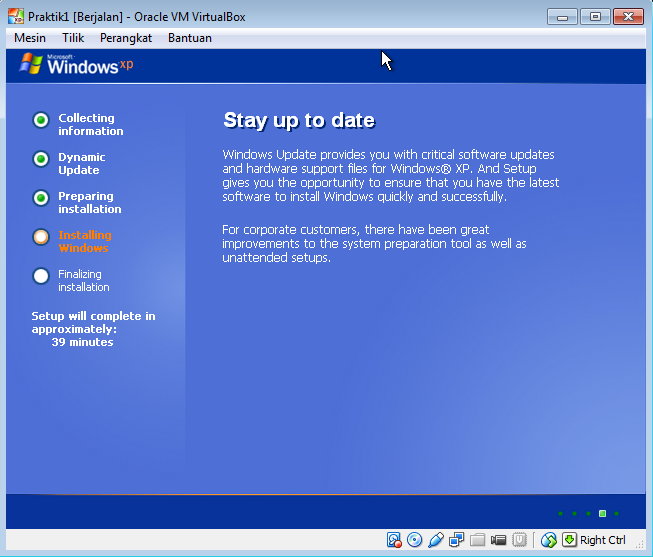Open the Tilik menu
The height and width of the screenshot is (557, 653).
click(73, 38)
